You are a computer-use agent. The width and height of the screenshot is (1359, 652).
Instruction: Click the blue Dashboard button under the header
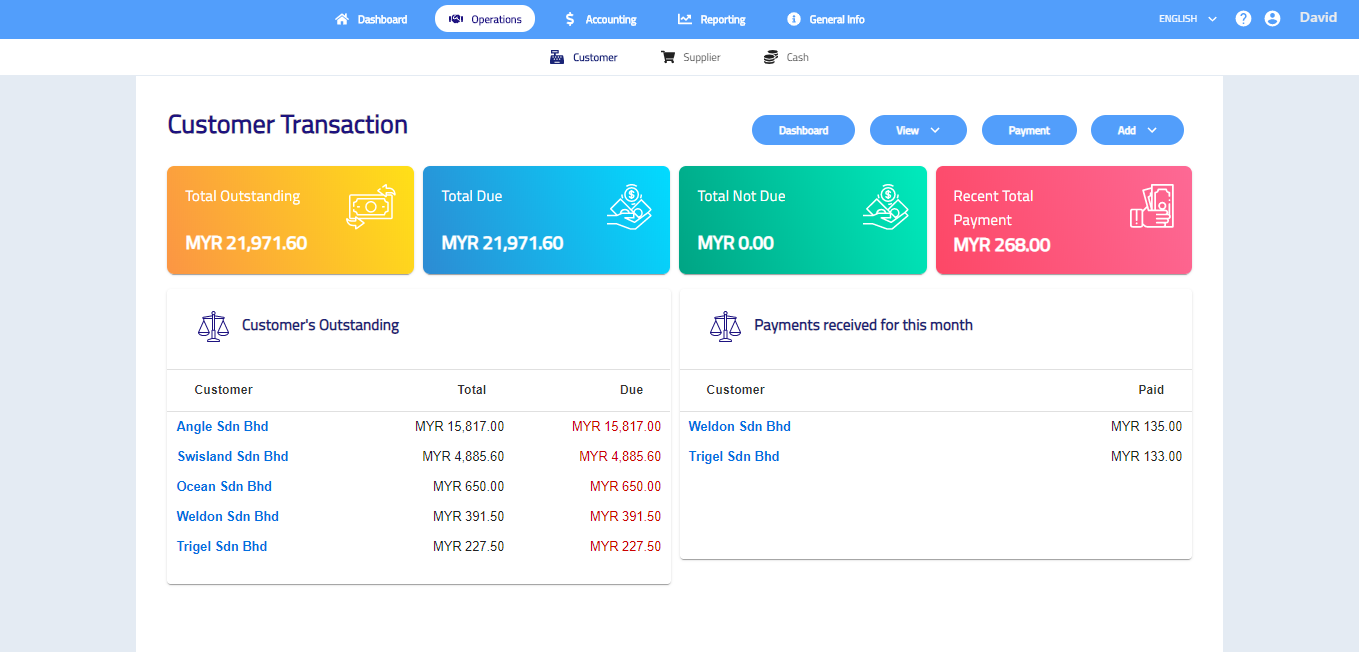(x=803, y=130)
